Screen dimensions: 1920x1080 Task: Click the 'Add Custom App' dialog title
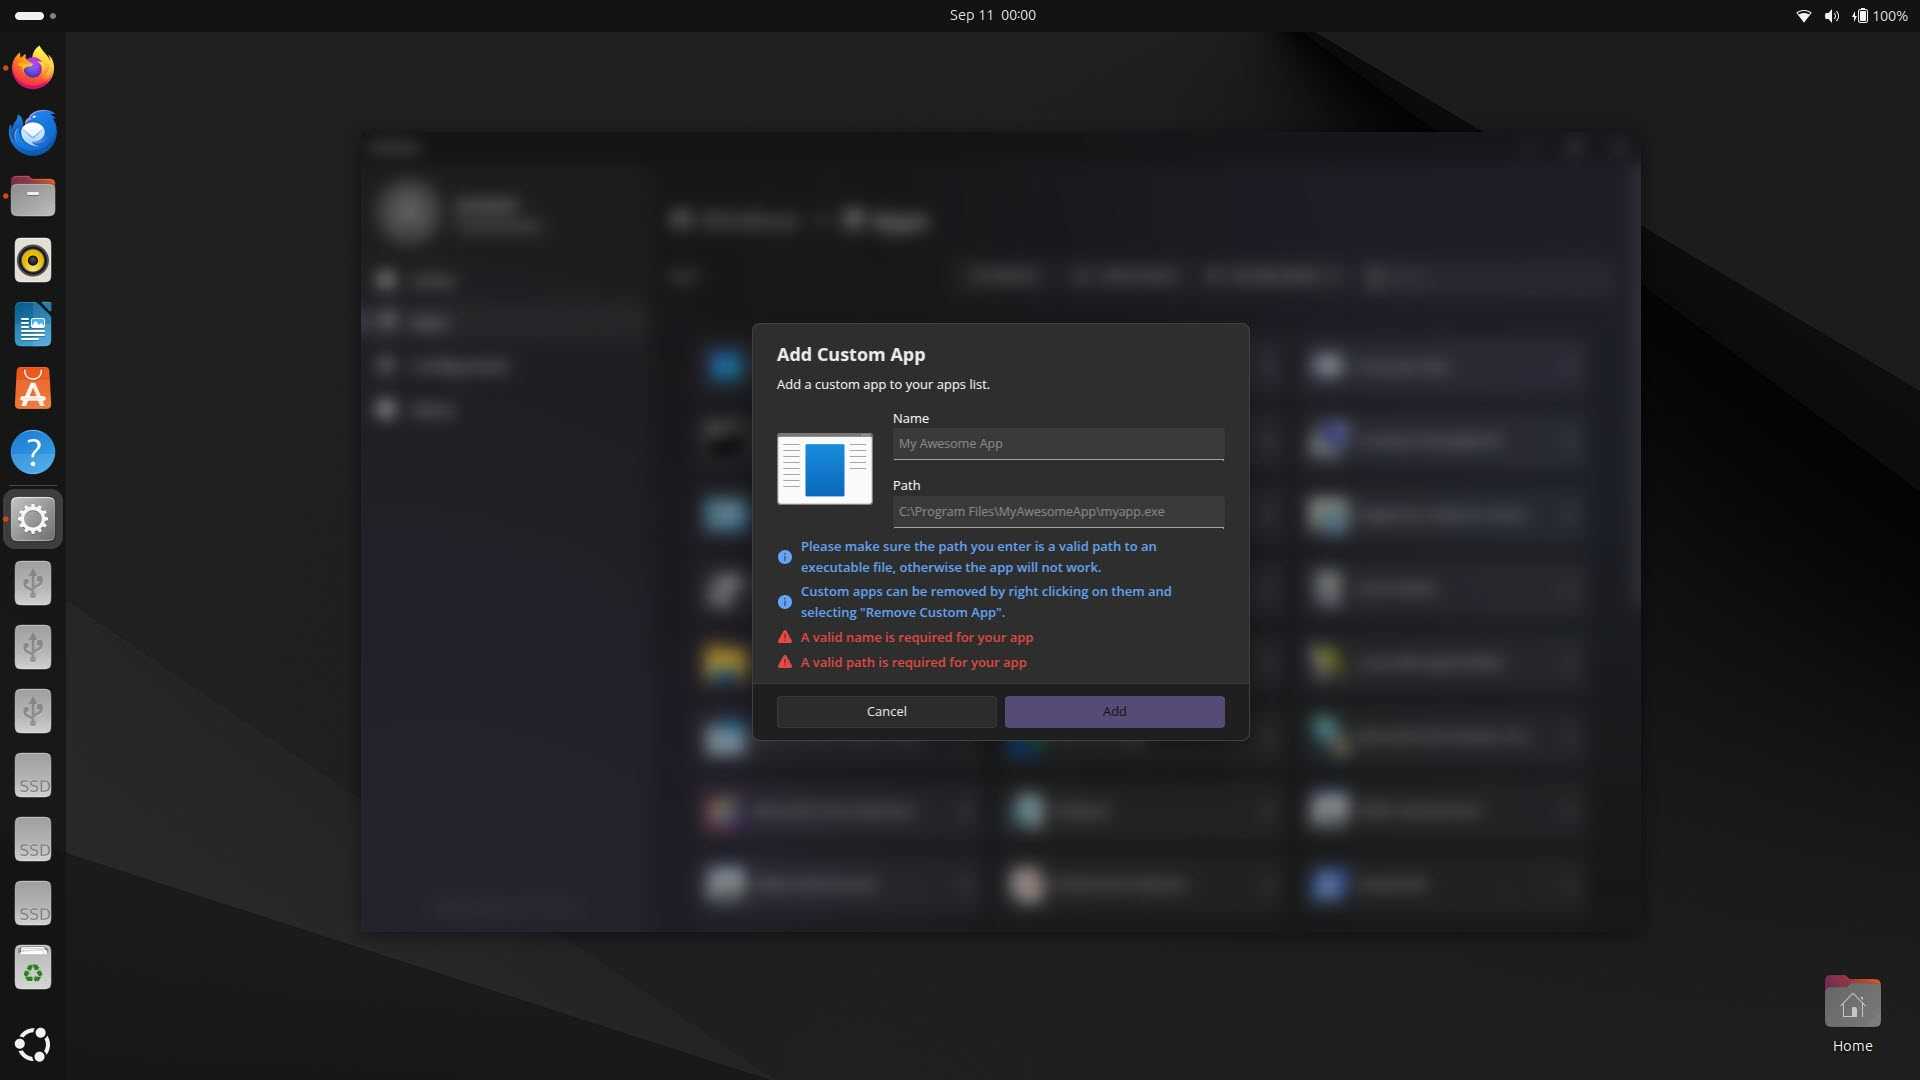click(851, 355)
